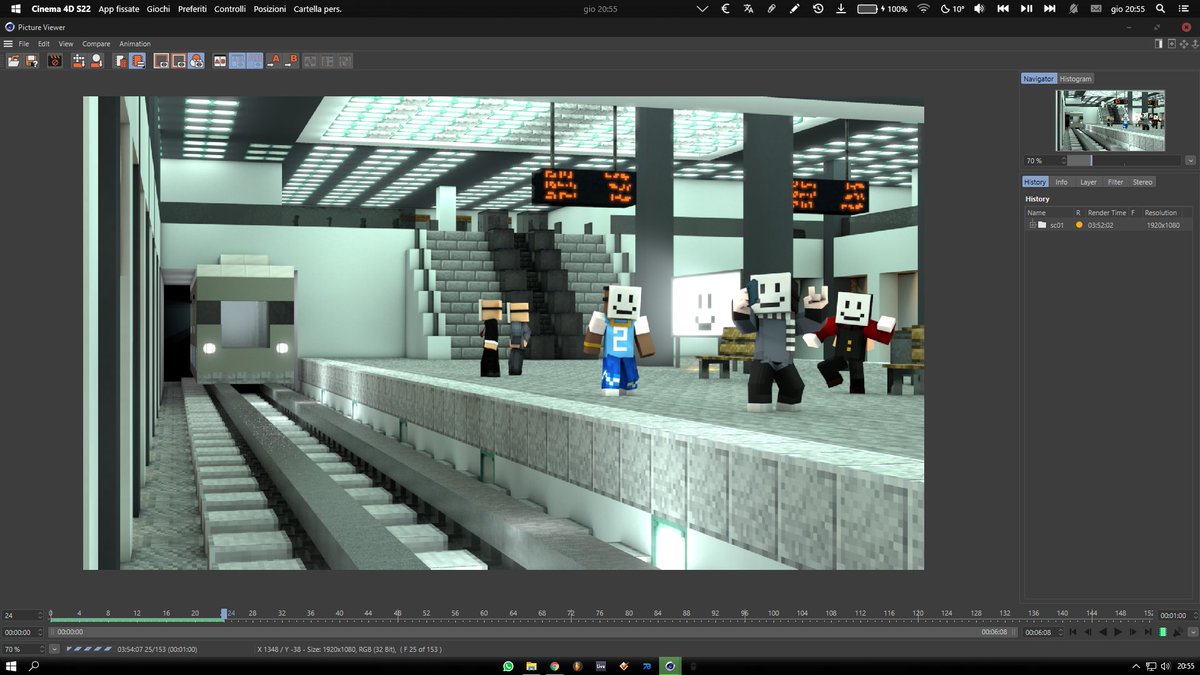Click the Cinema 4D taskbar icon

point(670,666)
